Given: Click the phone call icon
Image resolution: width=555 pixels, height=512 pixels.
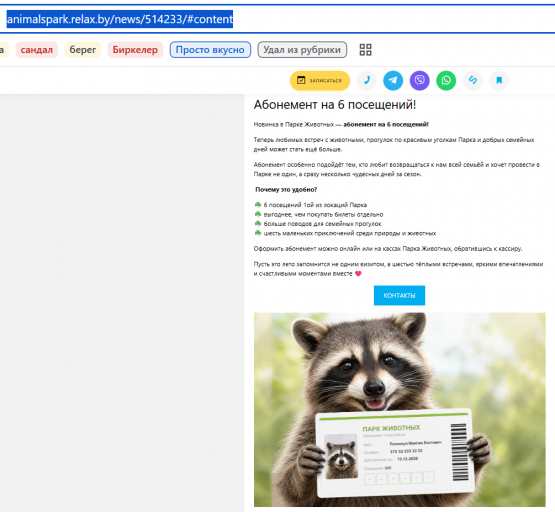Looking at the screenshot, I should pos(367,81).
